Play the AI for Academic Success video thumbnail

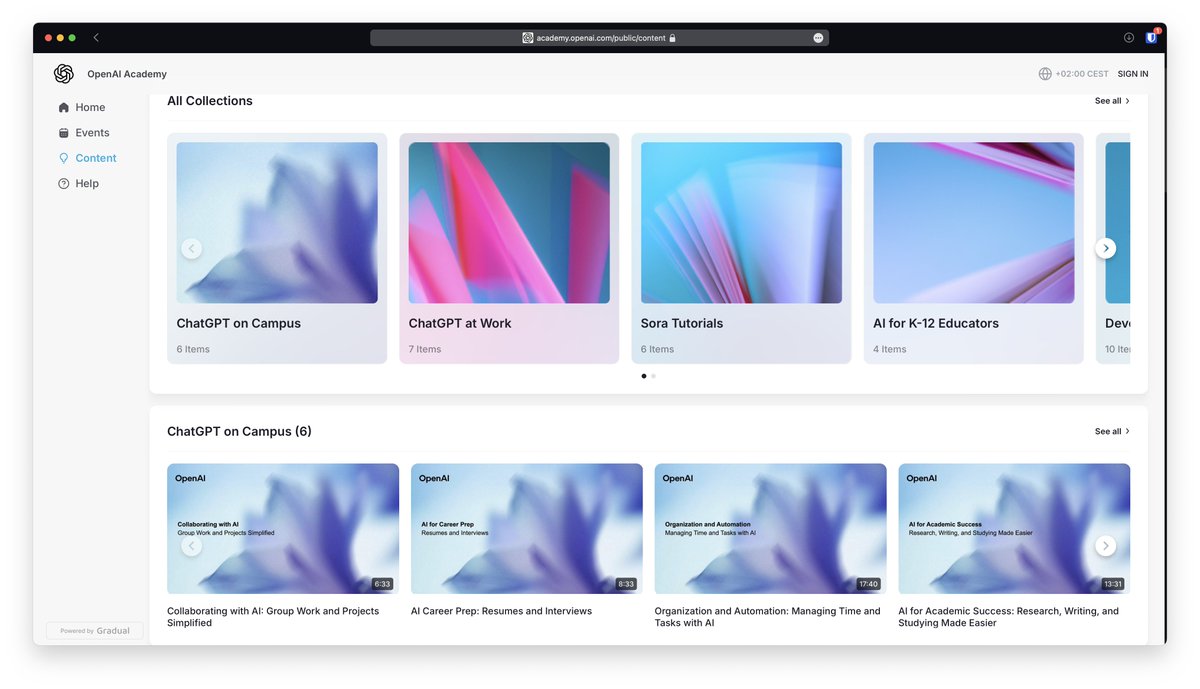1014,529
